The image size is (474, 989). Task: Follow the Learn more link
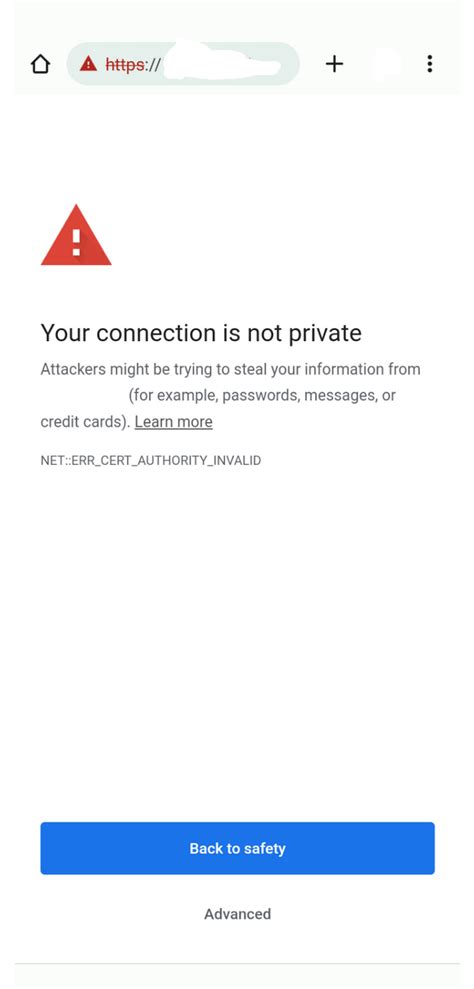174,421
